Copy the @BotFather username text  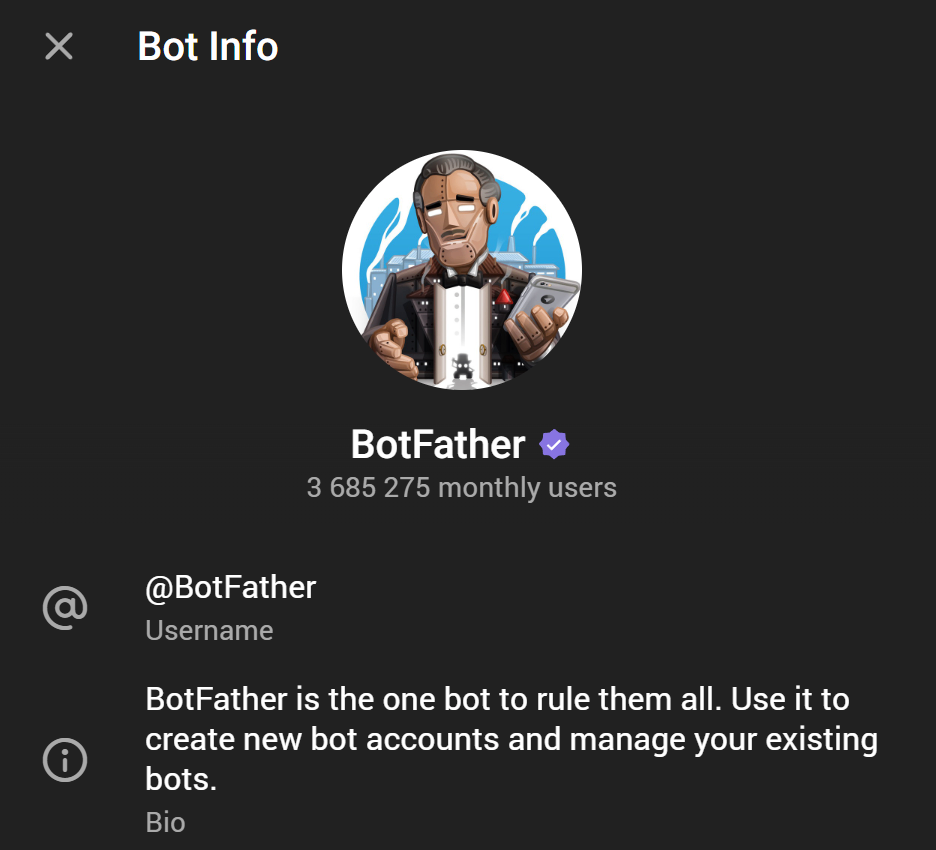click(x=231, y=587)
